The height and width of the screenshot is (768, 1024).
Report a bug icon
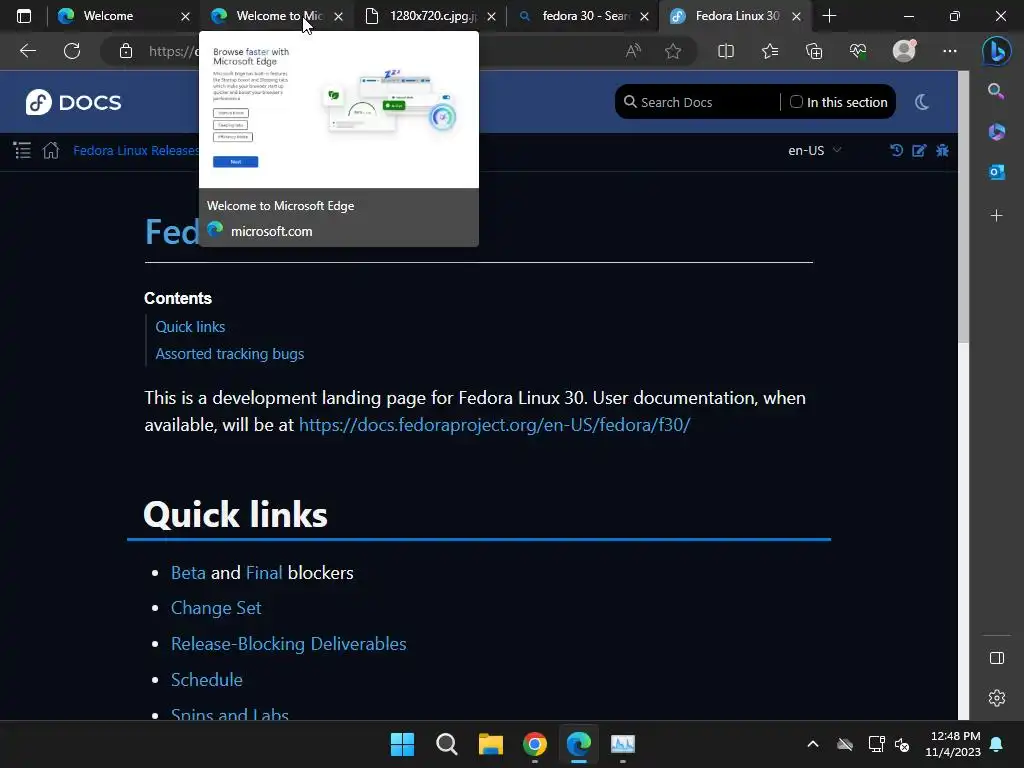942,151
